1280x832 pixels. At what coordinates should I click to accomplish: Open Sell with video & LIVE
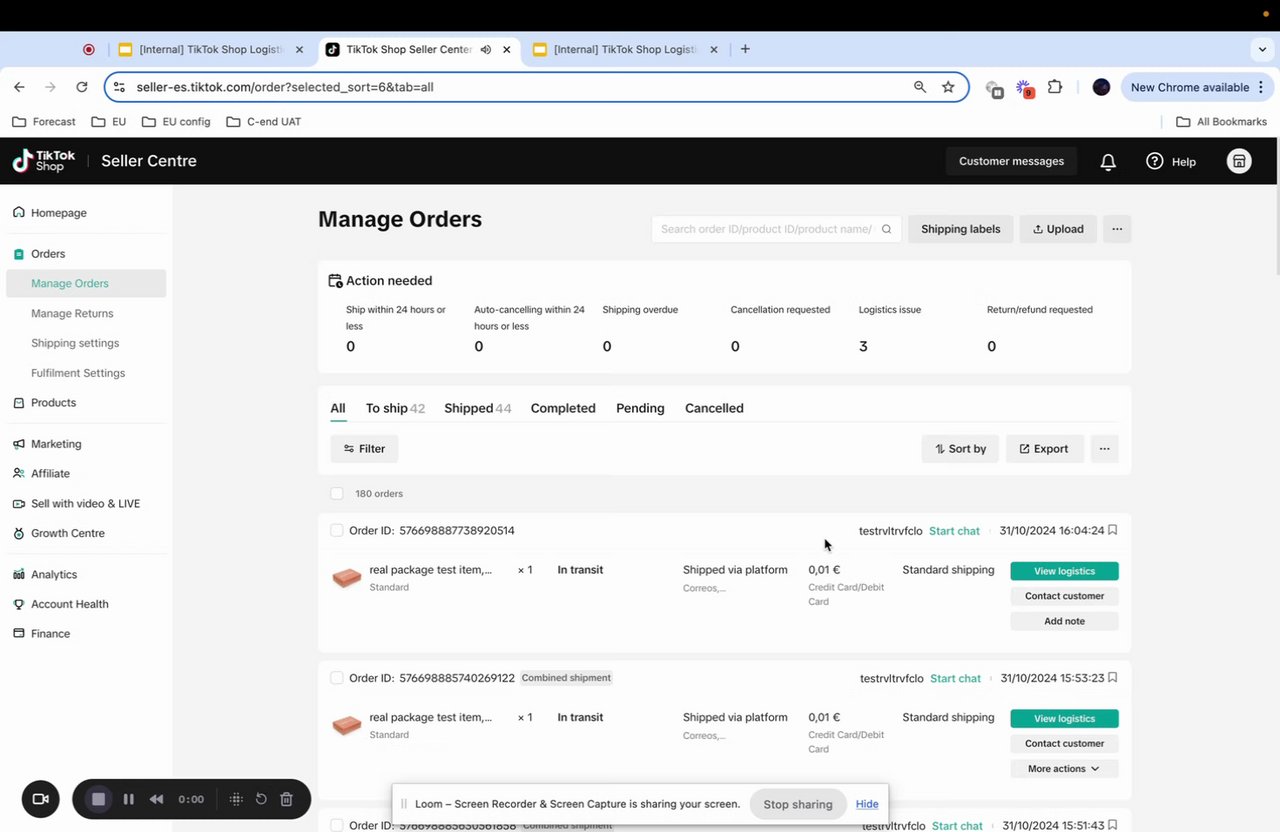[x=86, y=504]
